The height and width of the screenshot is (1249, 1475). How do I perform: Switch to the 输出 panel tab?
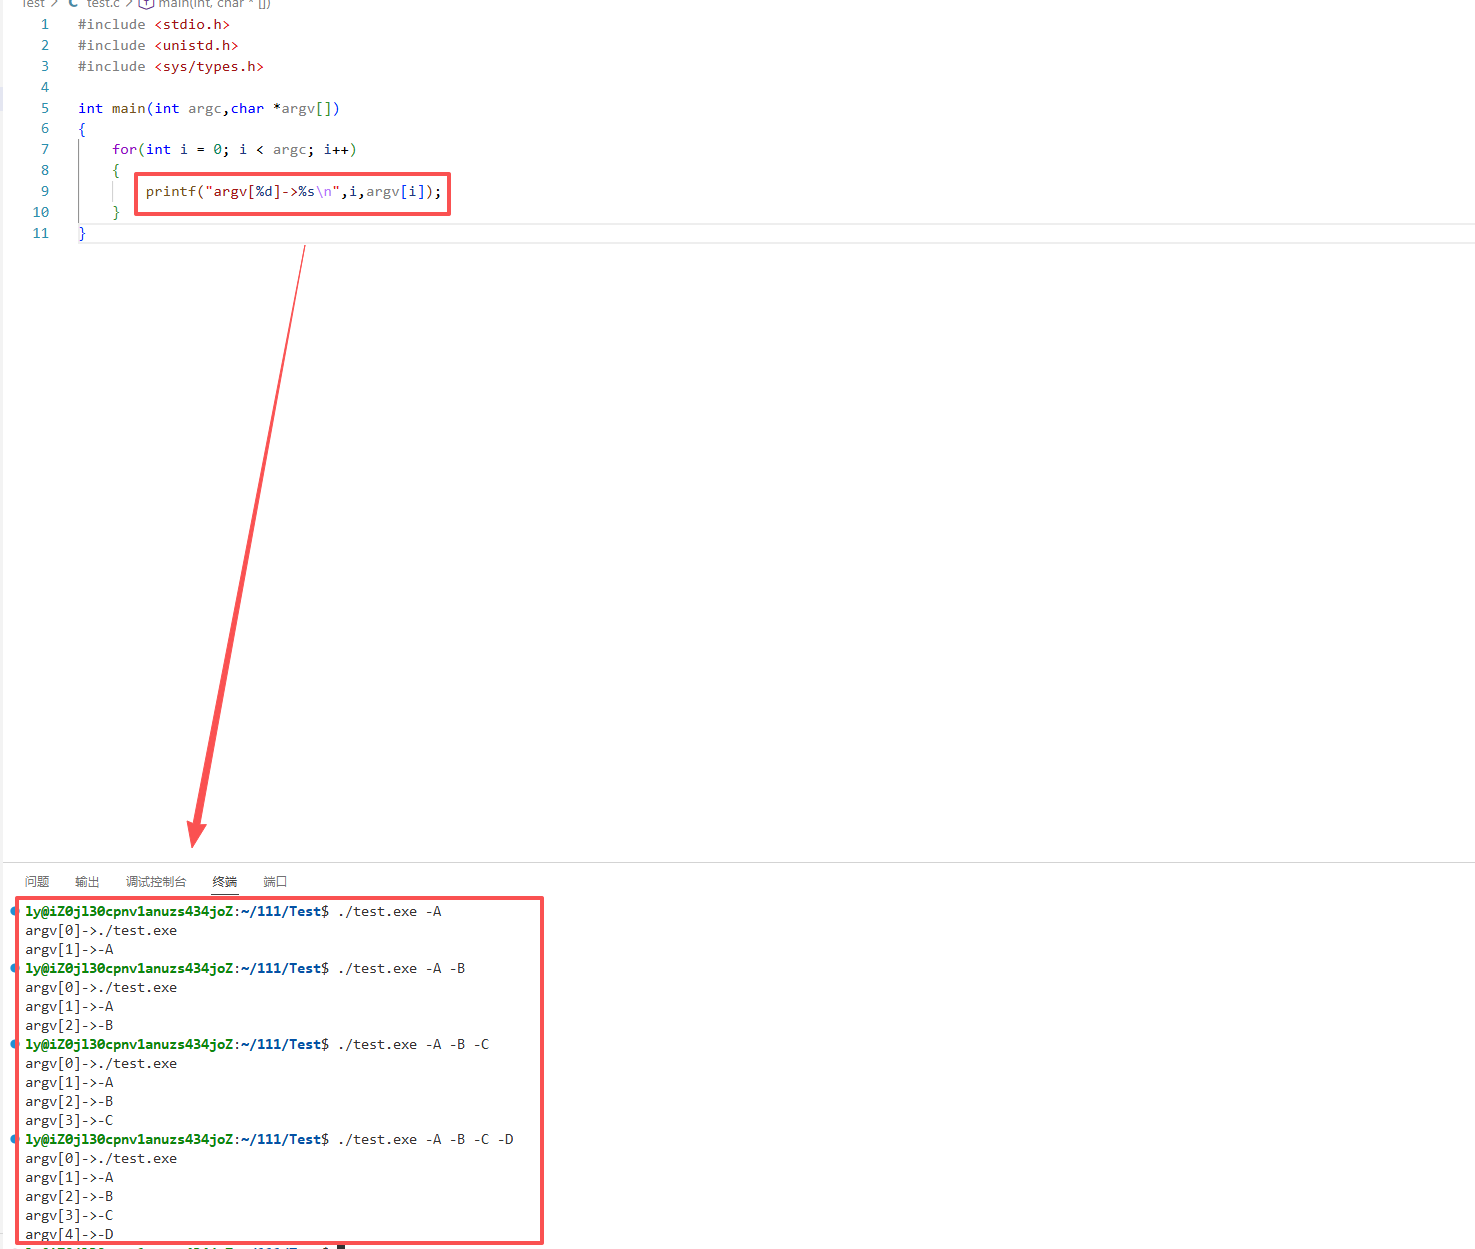[x=87, y=881]
